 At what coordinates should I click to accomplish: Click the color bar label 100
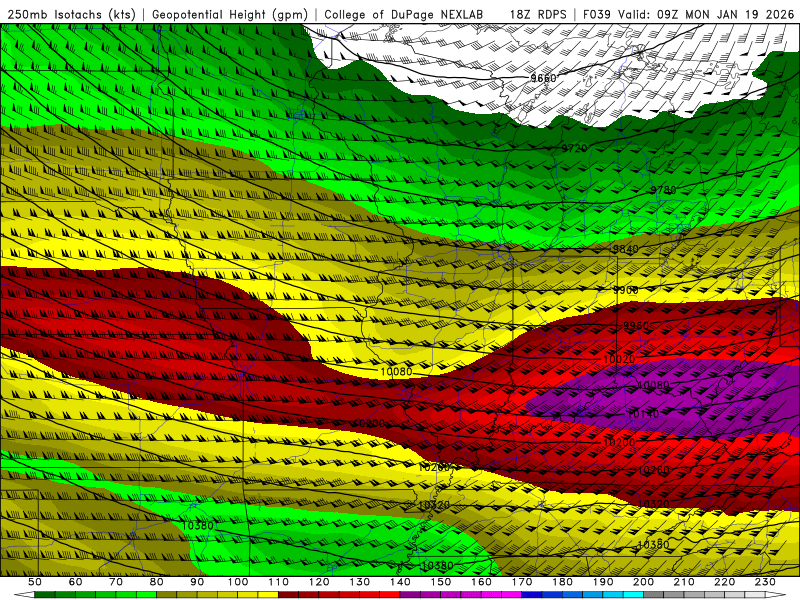(238, 582)
